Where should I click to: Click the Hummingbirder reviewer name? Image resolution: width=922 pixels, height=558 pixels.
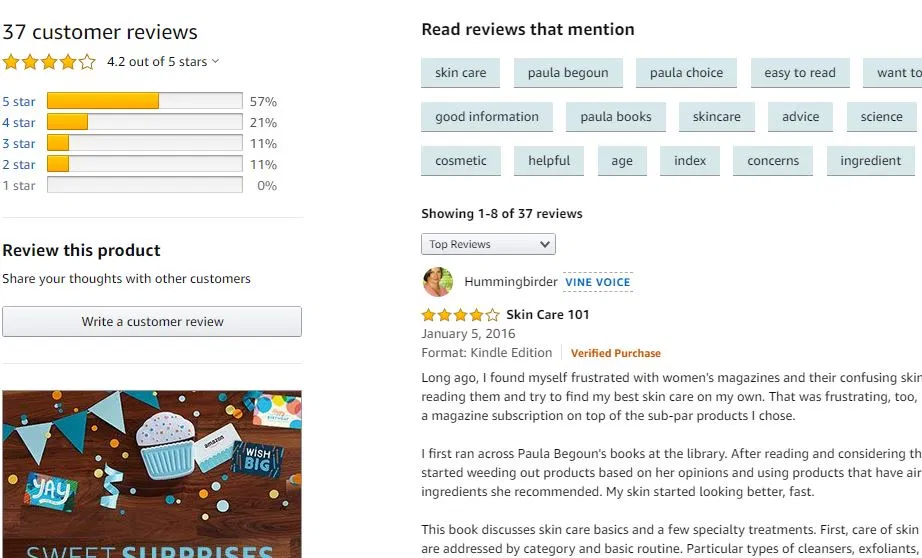[511, 282]
